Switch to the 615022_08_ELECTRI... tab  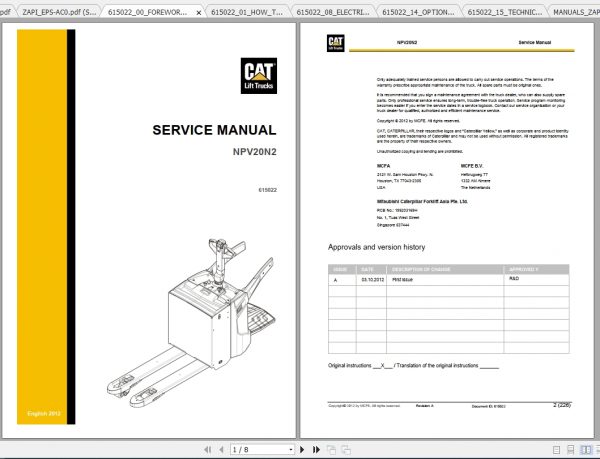click(x=333, y=12)
